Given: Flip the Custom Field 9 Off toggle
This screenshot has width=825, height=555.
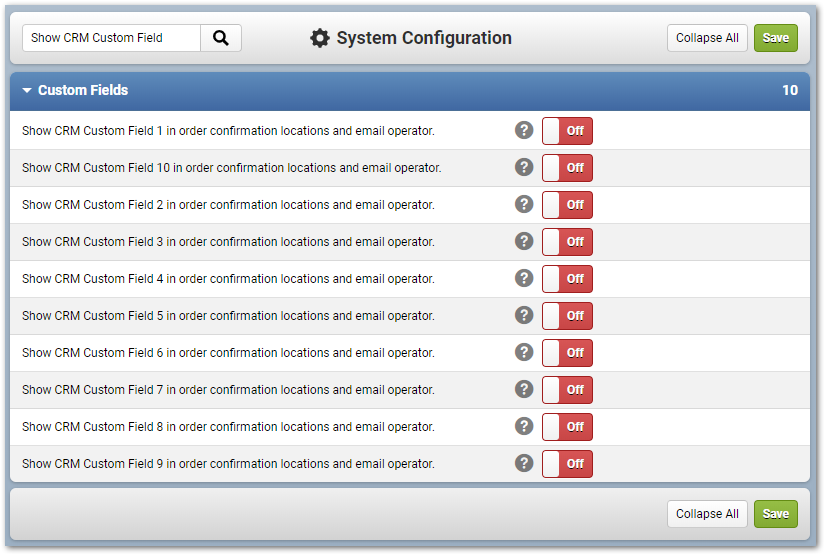Looking at the screenshot, I should pyautogui.click(x=567, y=463).
